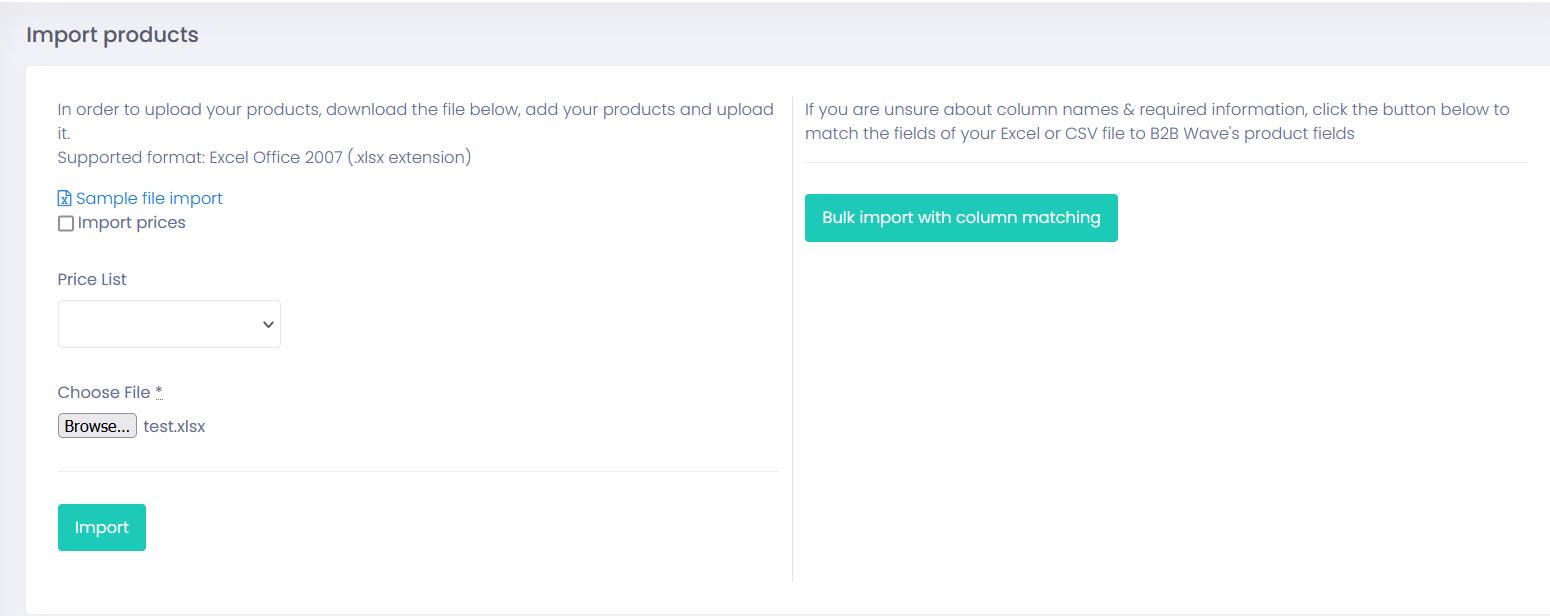Click the '(.xlsx extension)' text
This screenshot has width=1550, height=616.
point(409,157)
